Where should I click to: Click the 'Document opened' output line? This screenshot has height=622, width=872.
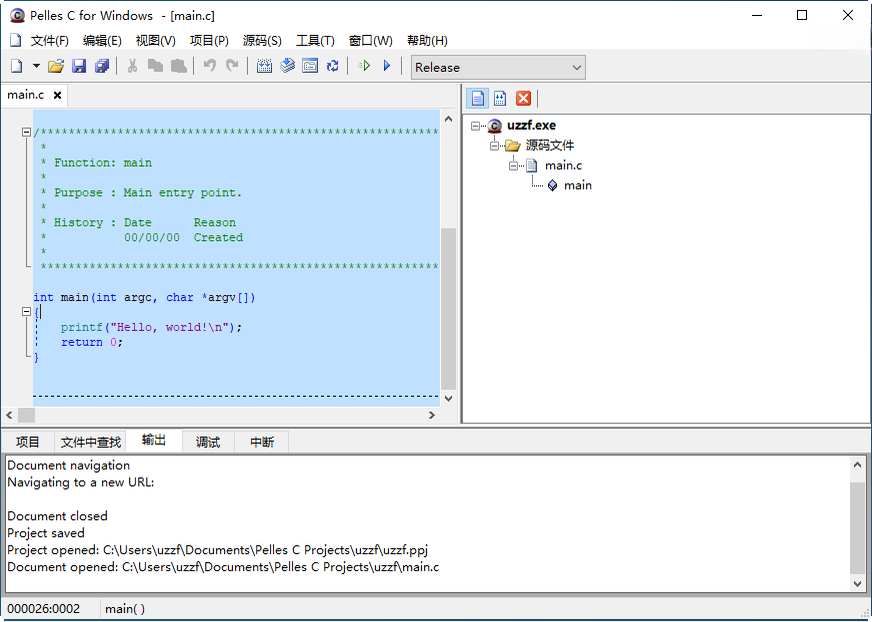point(223,567)
